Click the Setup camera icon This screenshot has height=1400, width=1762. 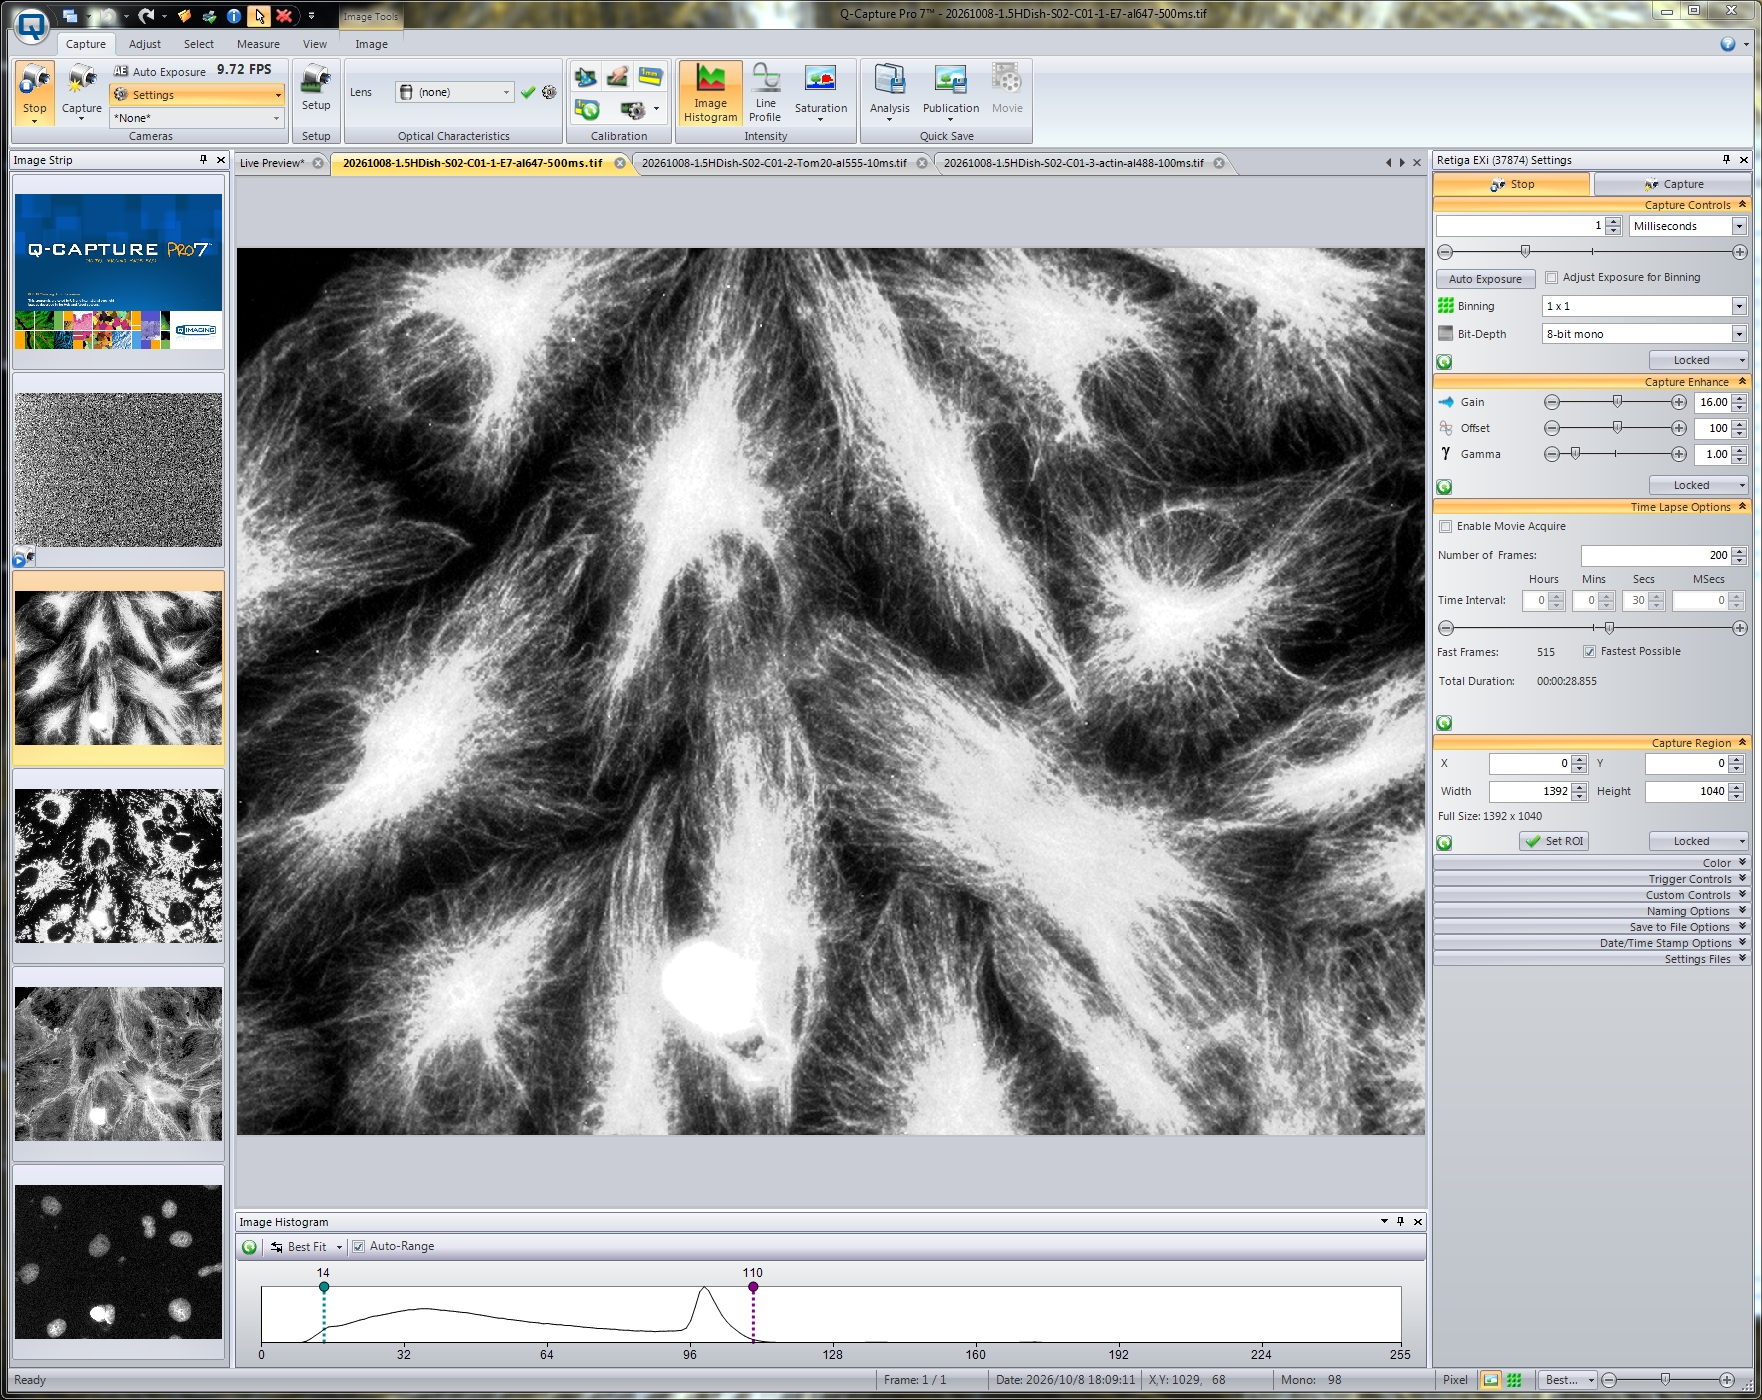(x=316, y=88)
